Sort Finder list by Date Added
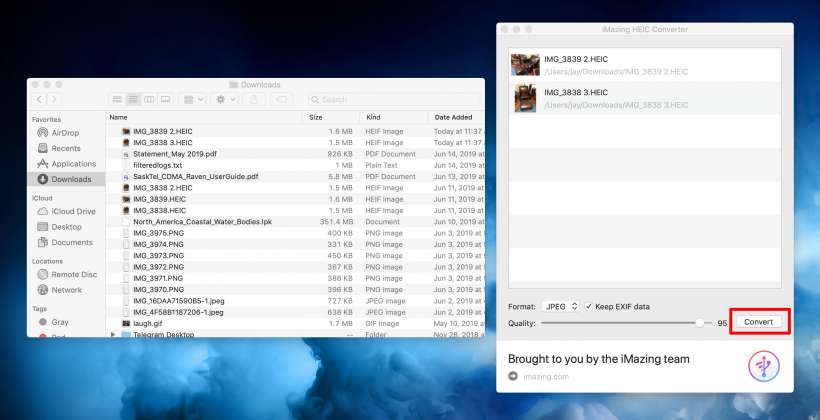Viewport: 820px width, 420px height. point(457,117)
